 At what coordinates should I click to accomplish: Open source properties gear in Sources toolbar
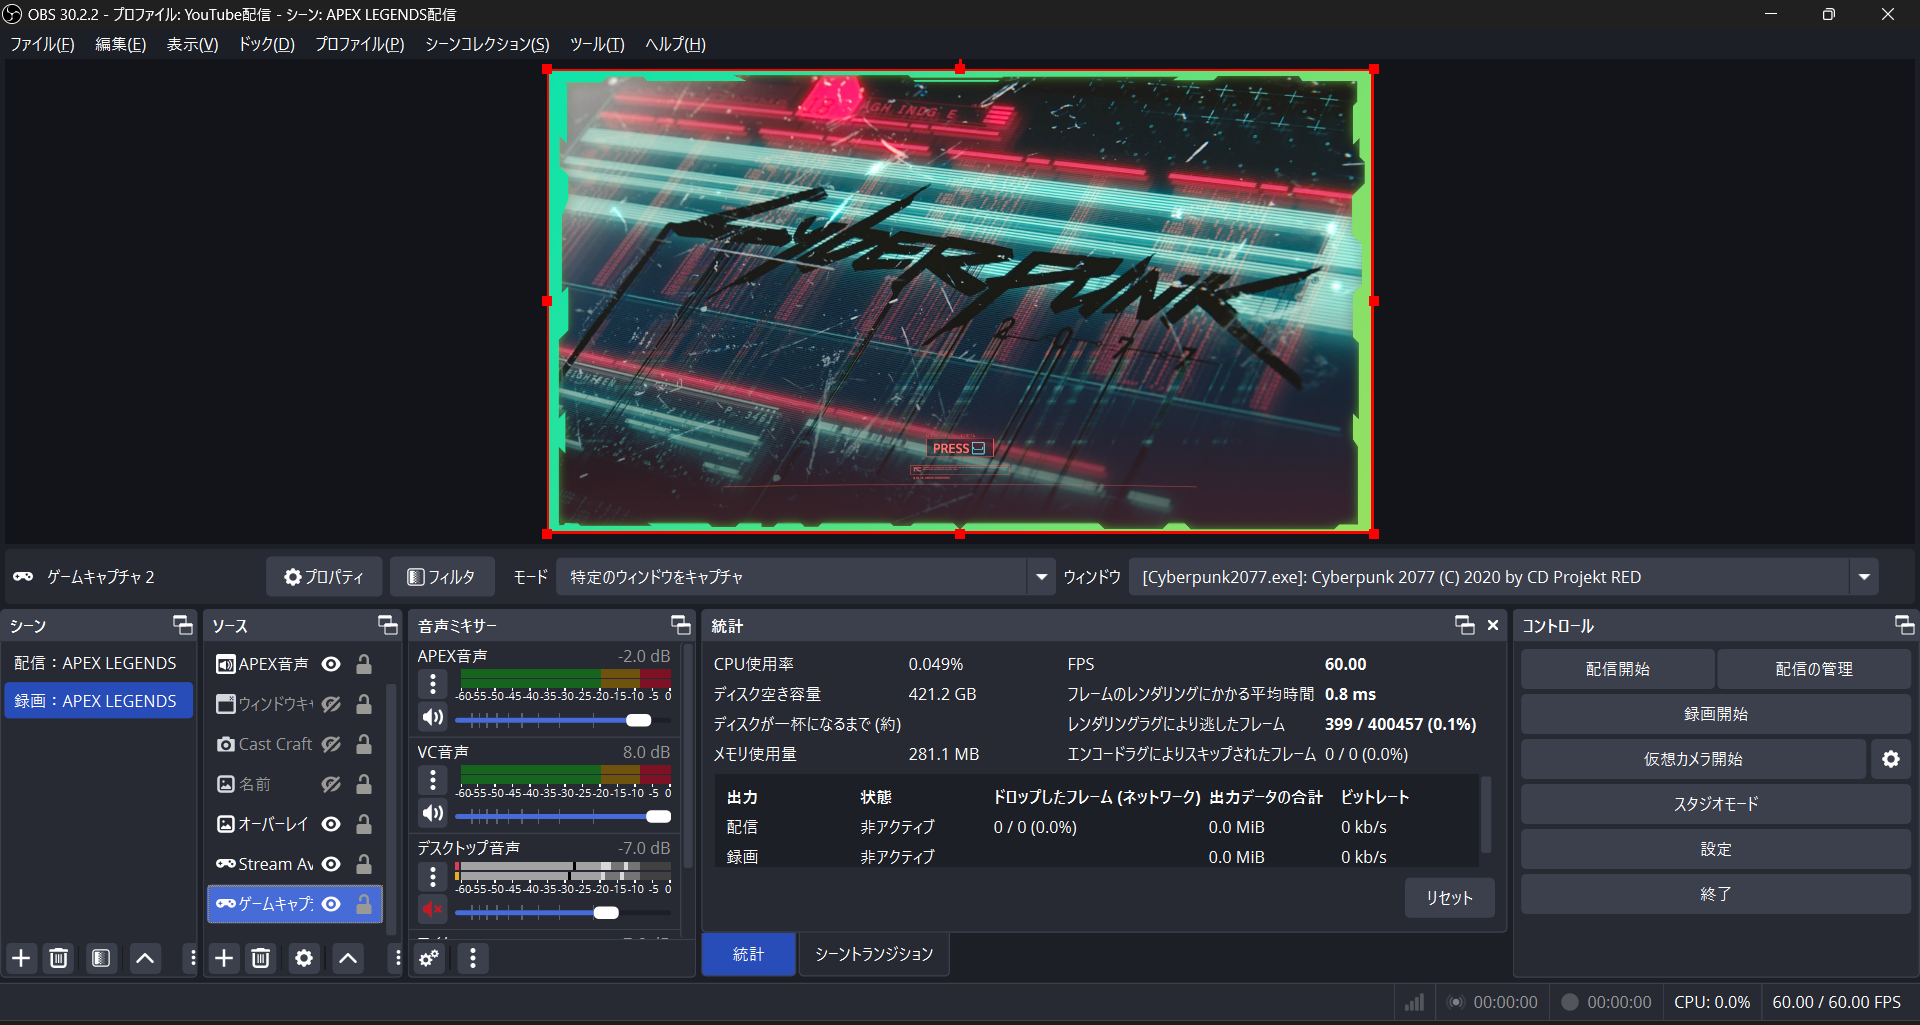[304, 958]
